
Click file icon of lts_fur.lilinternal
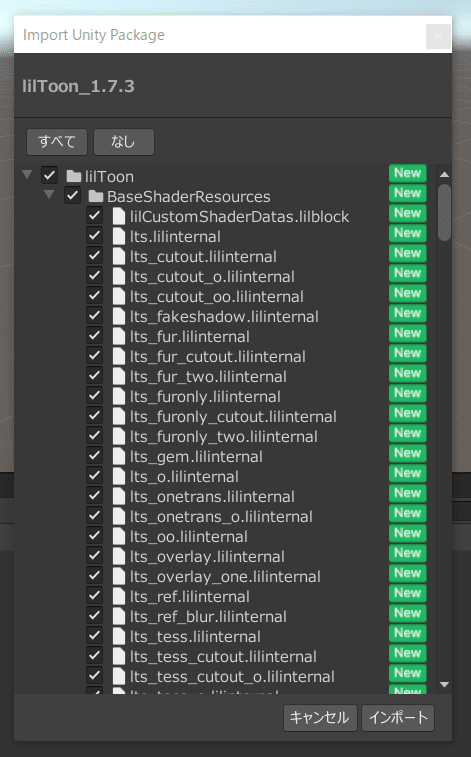click(x=119, y=336)
